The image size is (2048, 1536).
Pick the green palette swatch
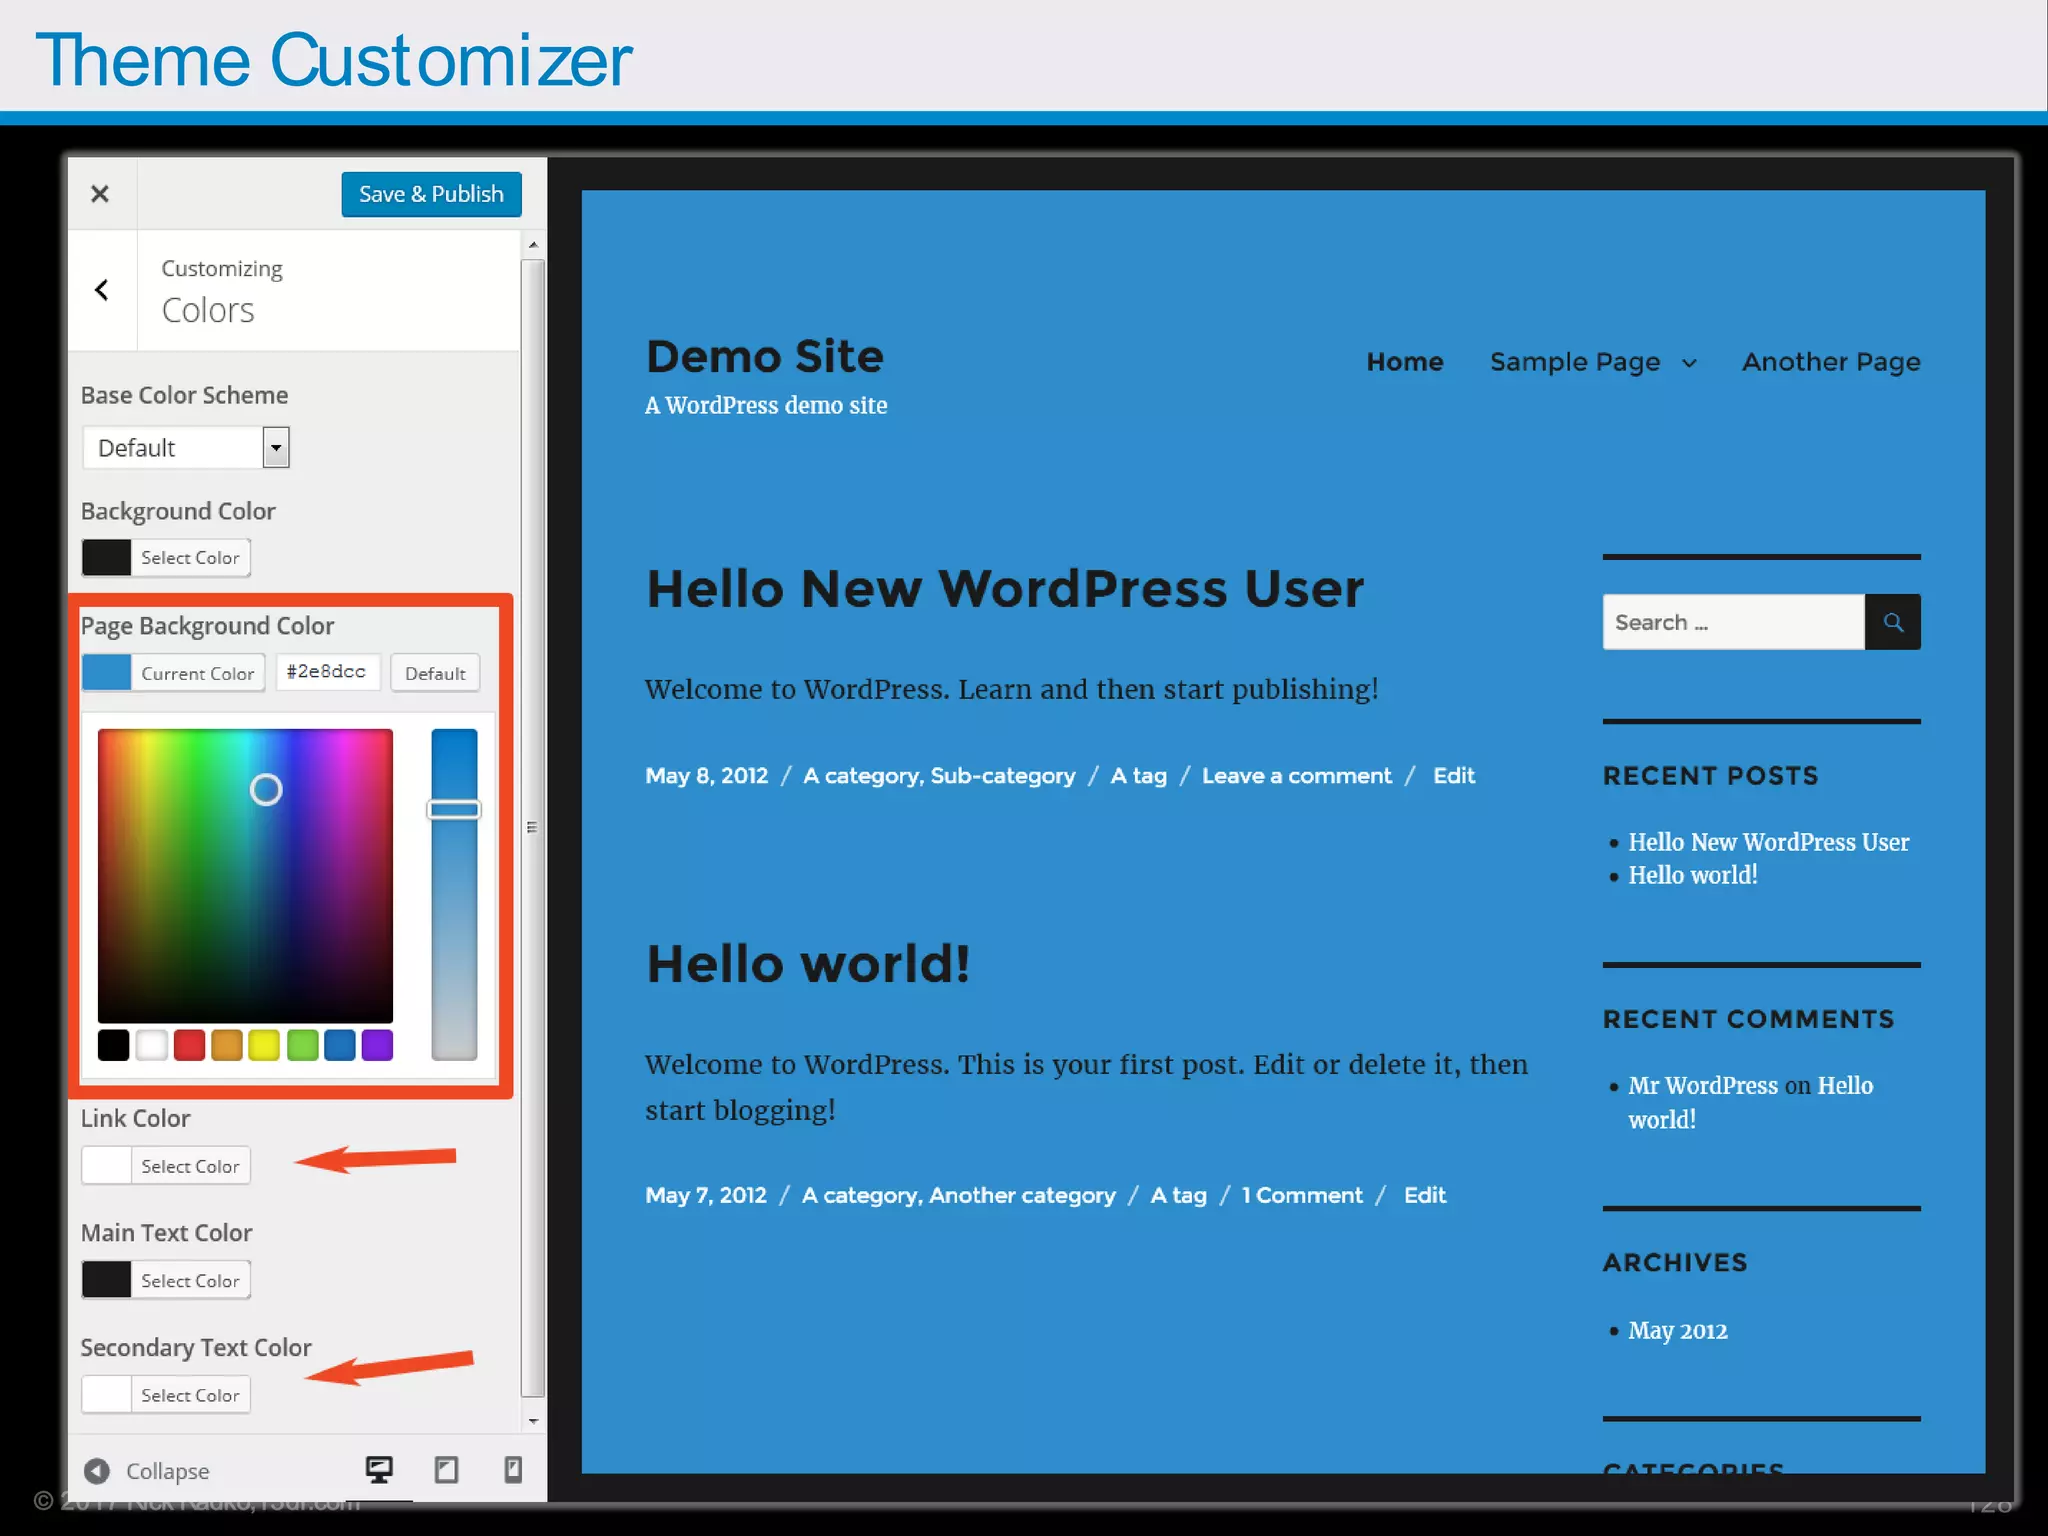pyautogui.click(x=302, y=1045)
